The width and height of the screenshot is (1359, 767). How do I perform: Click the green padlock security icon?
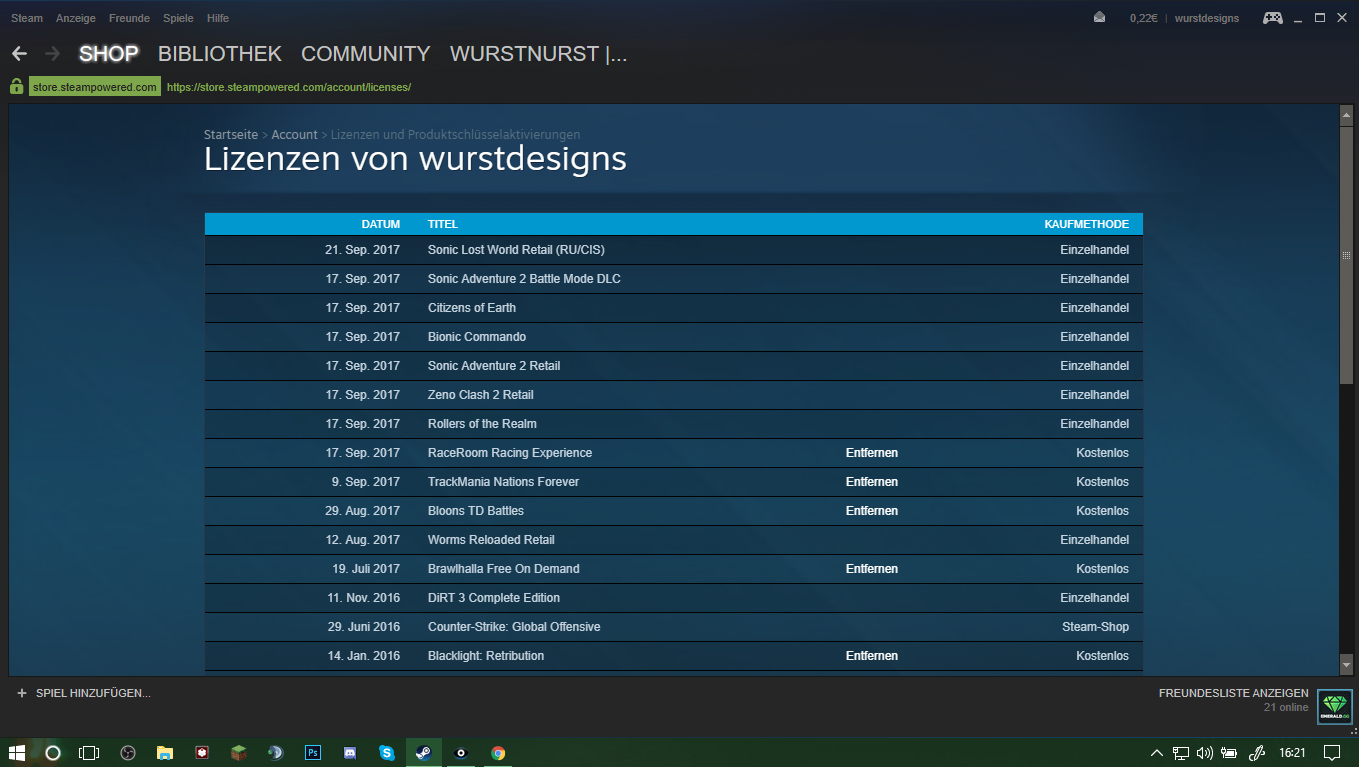(x=16, y=87)
